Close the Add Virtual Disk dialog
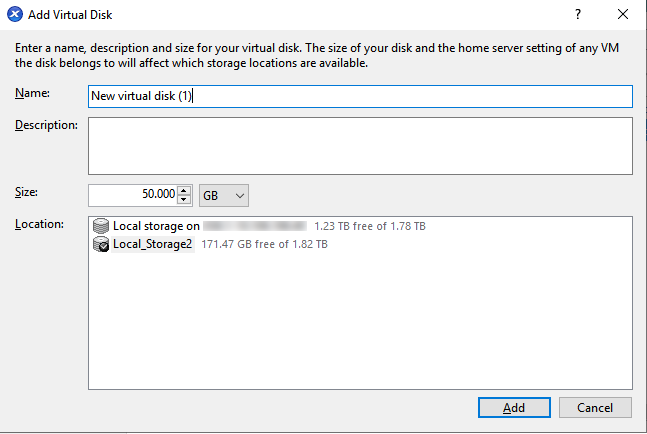This screenshot has width=647, height=434. [x=623, y=14]
